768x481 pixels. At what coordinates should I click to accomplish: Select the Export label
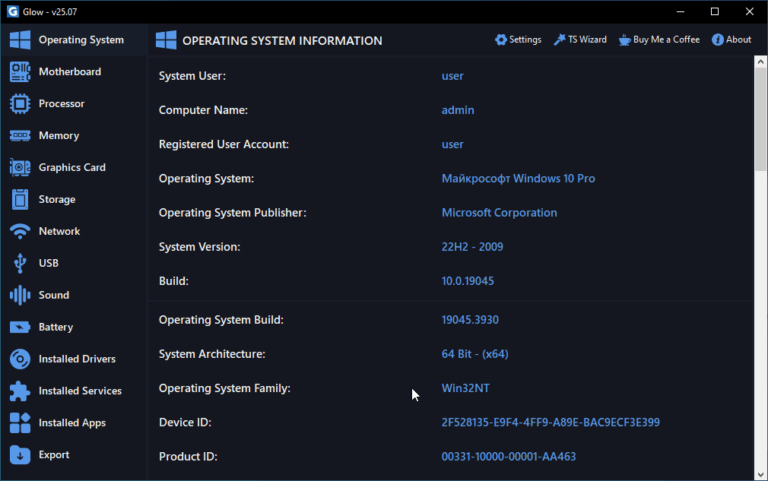tap(54, 455)
